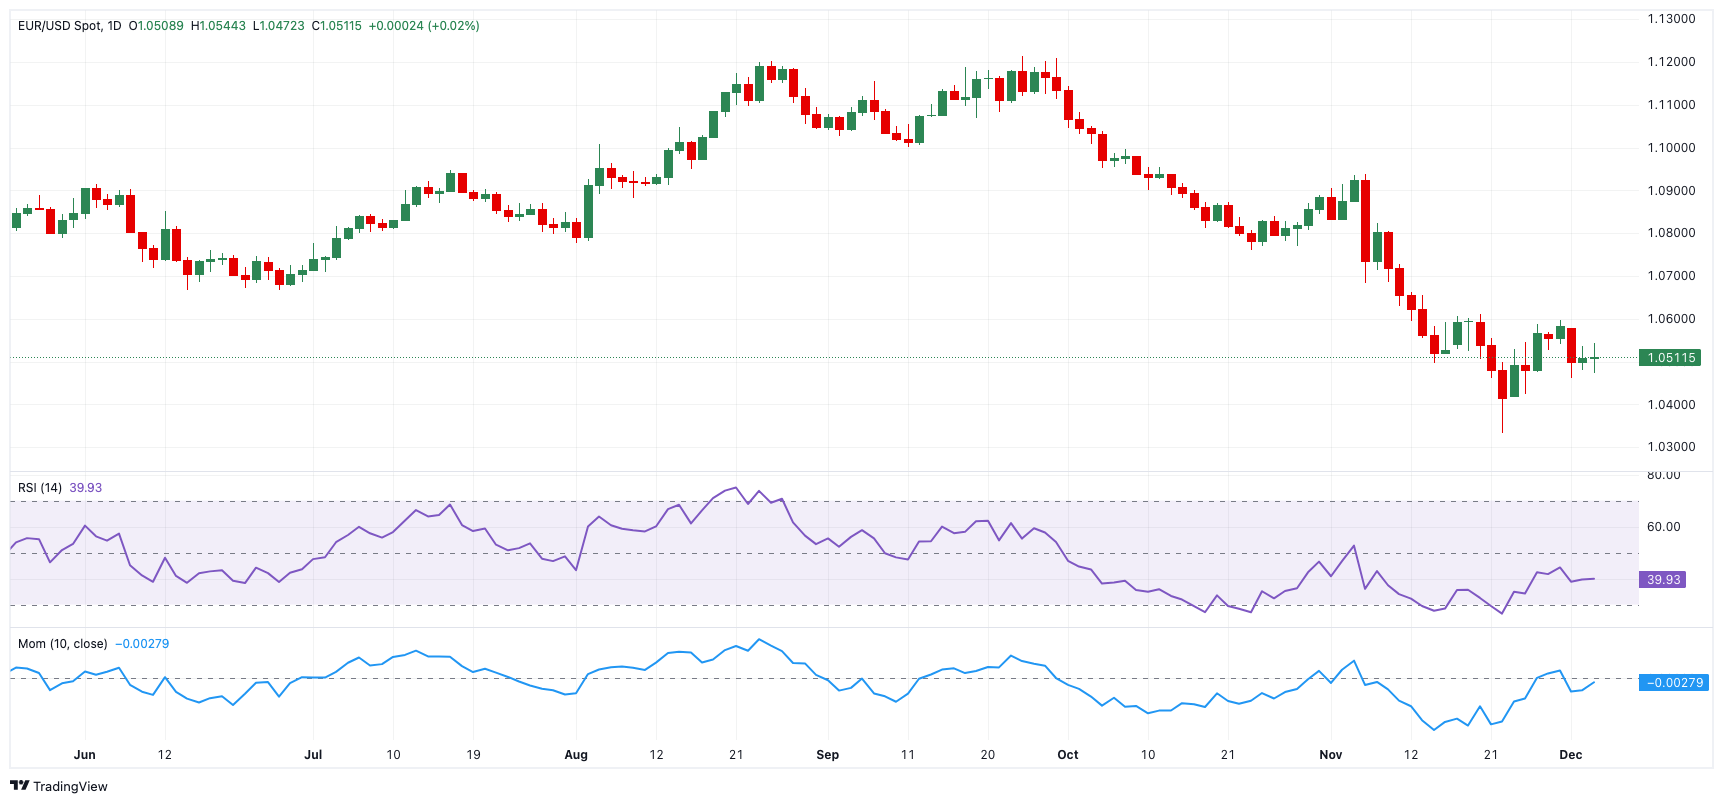The width and height of the screenshot is (1723, 803).
Task: Click the Jul label on time axis
Action: point(313,755)
